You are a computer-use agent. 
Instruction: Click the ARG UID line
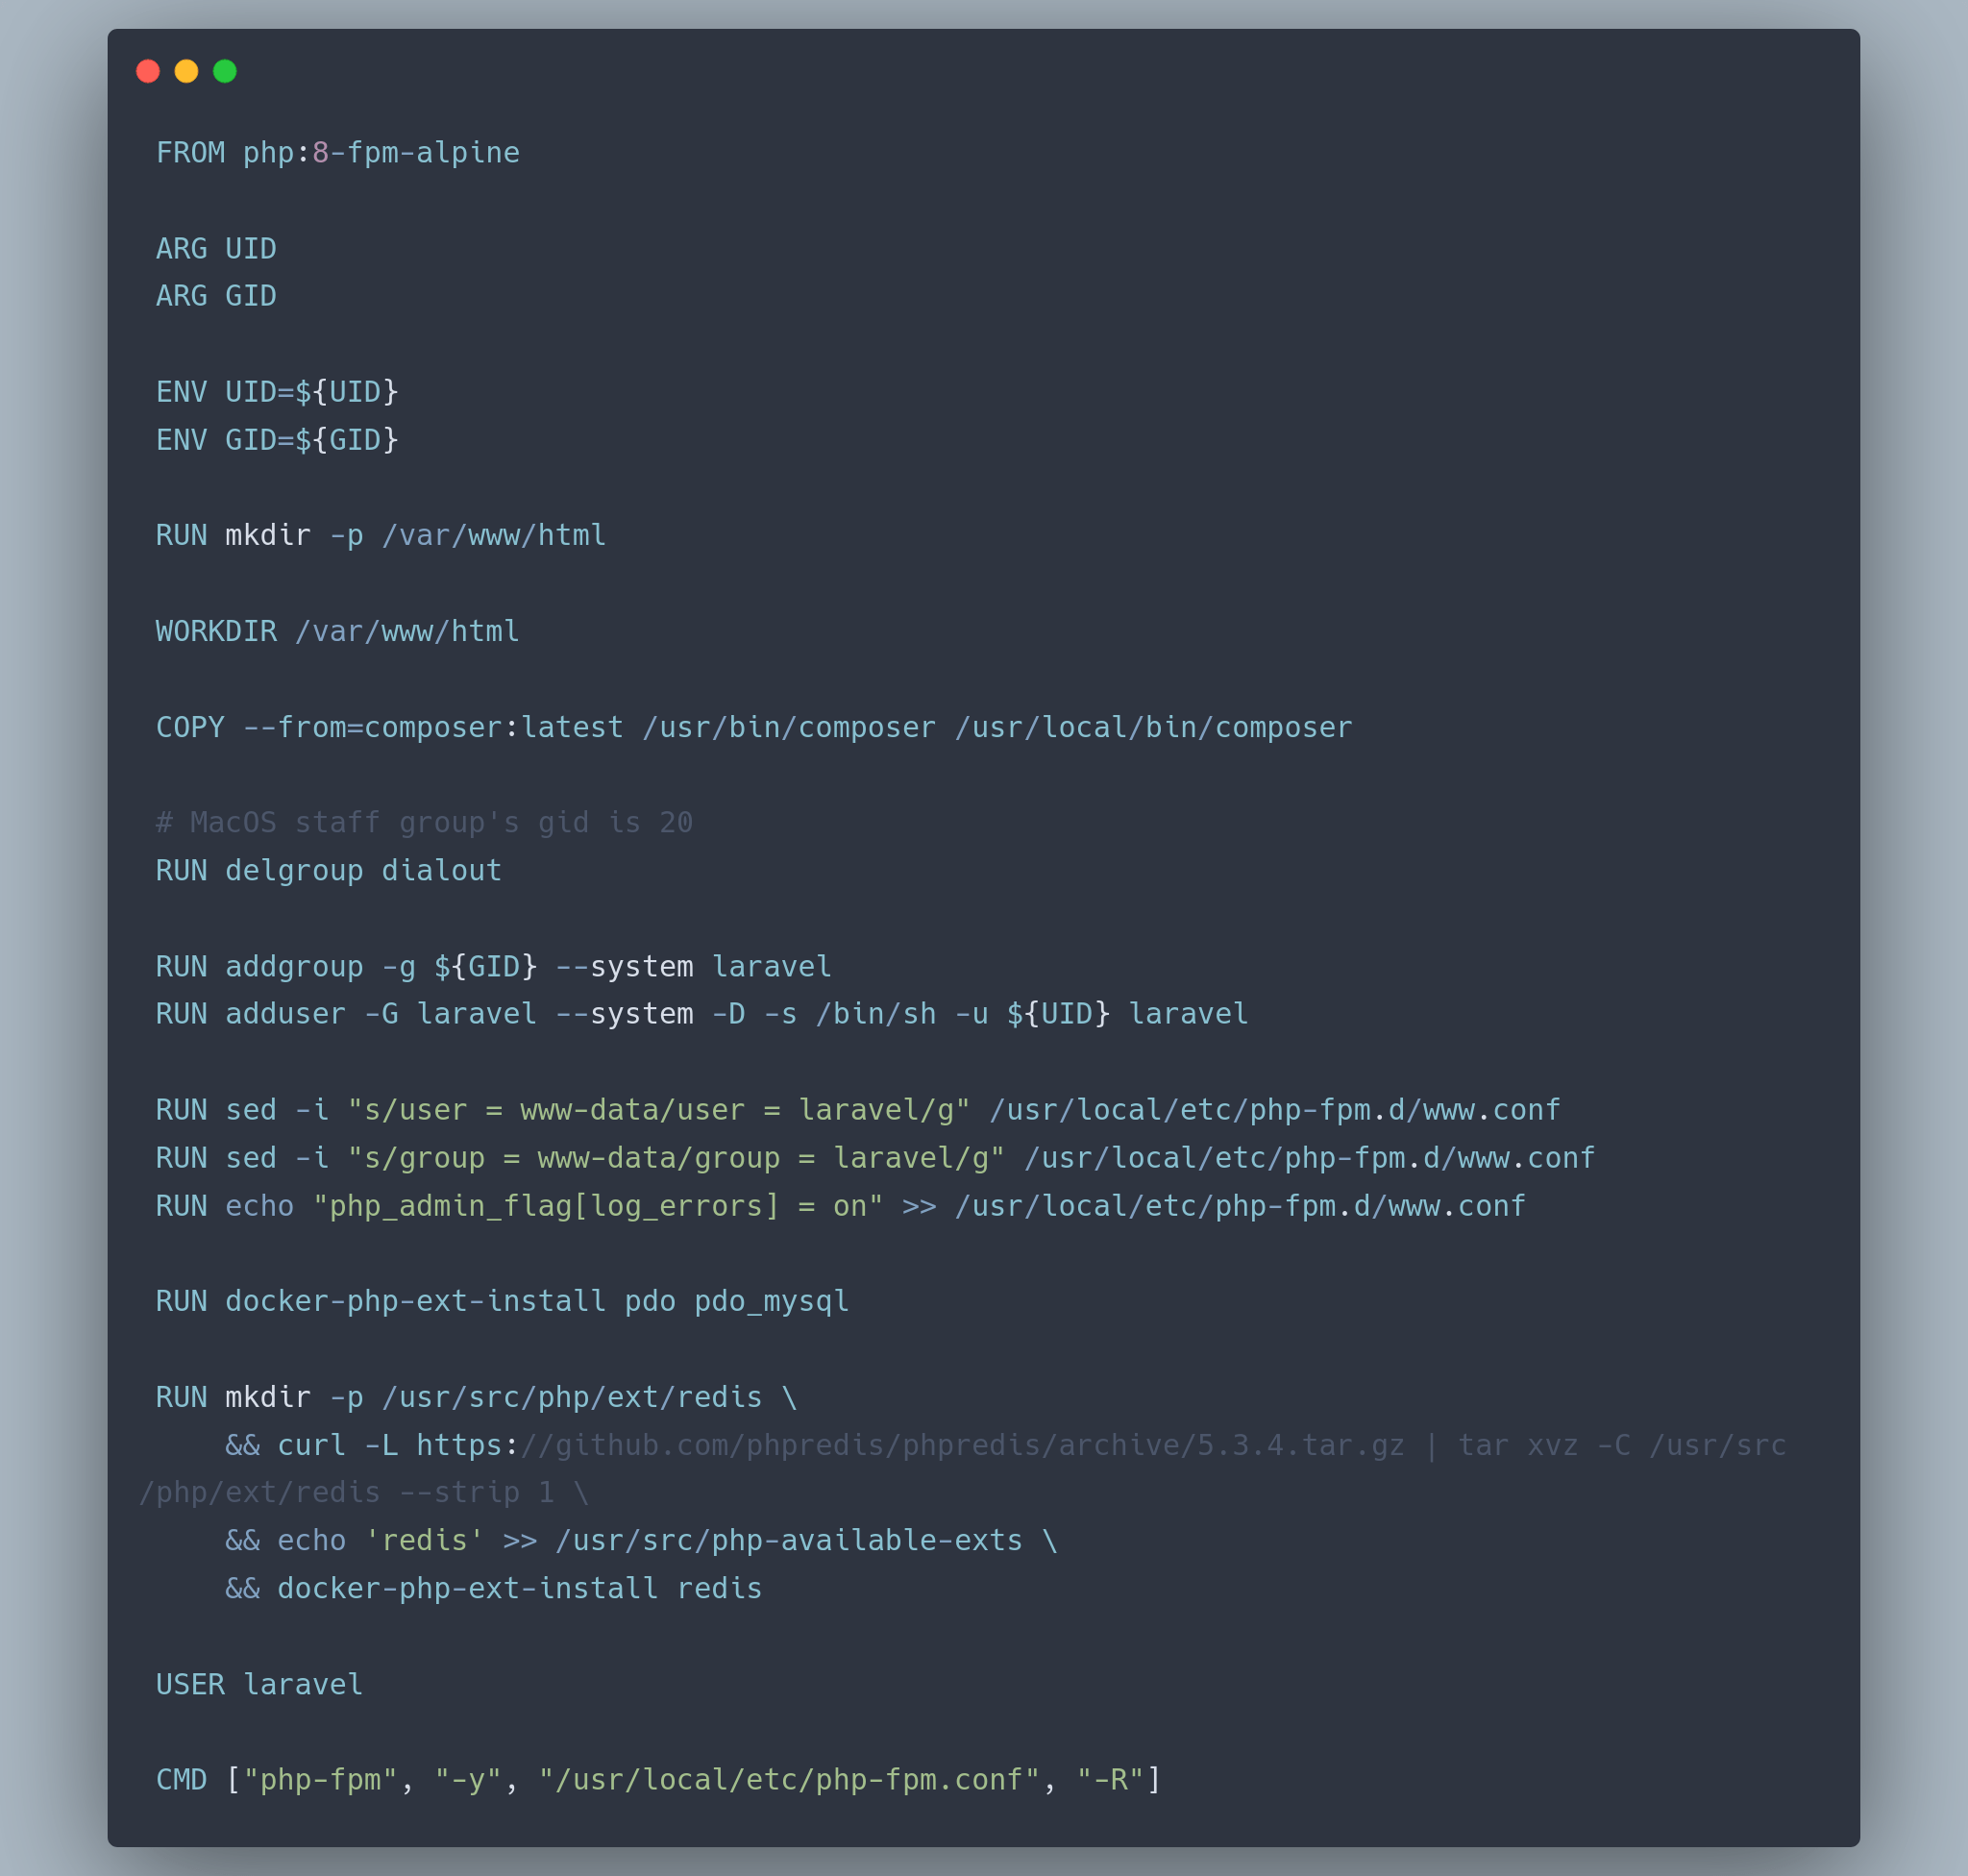[x=216, y=249]
